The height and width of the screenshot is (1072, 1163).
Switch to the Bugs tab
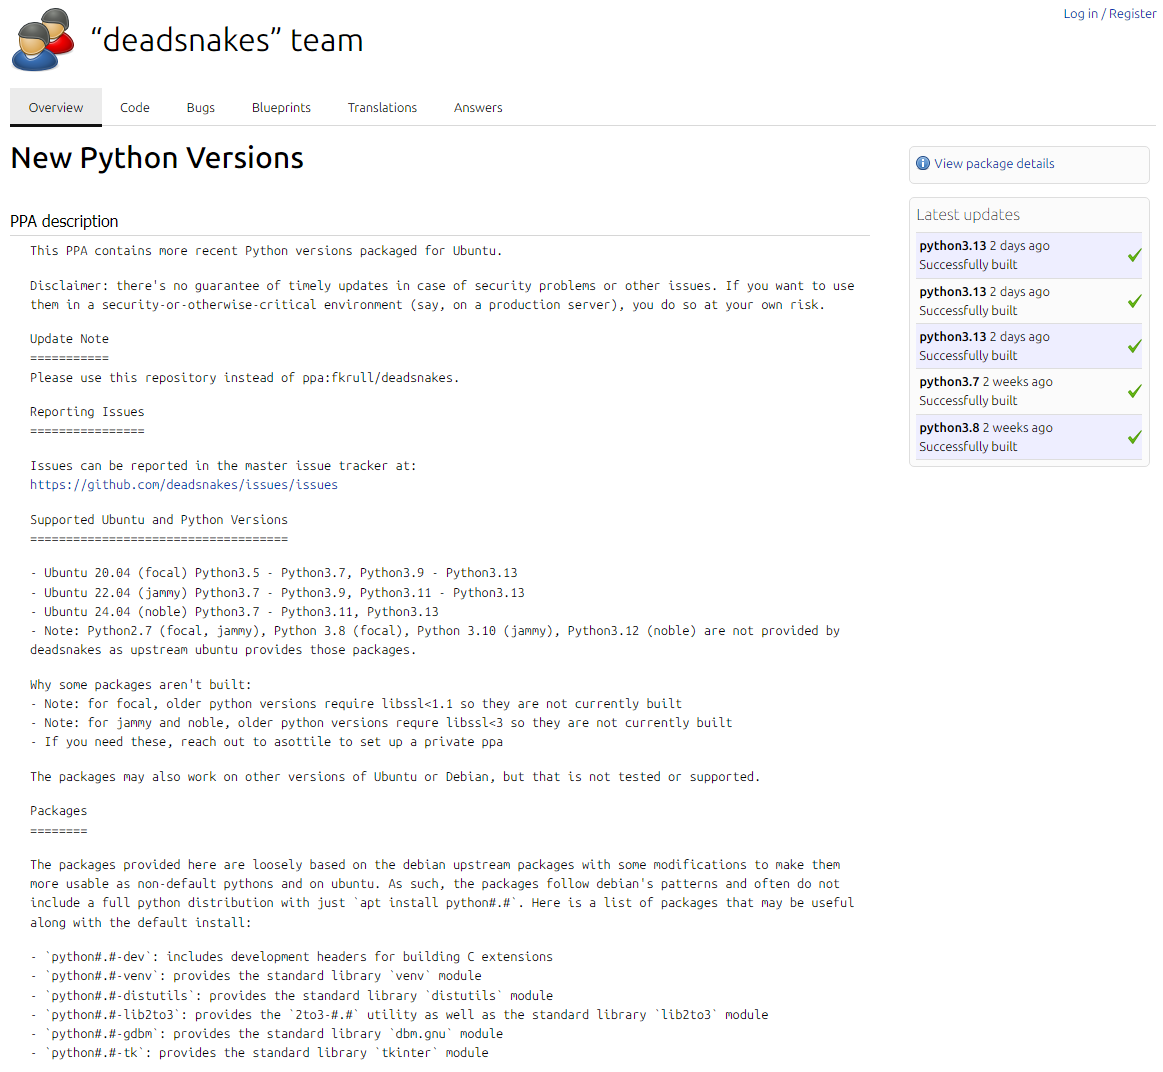201,108
